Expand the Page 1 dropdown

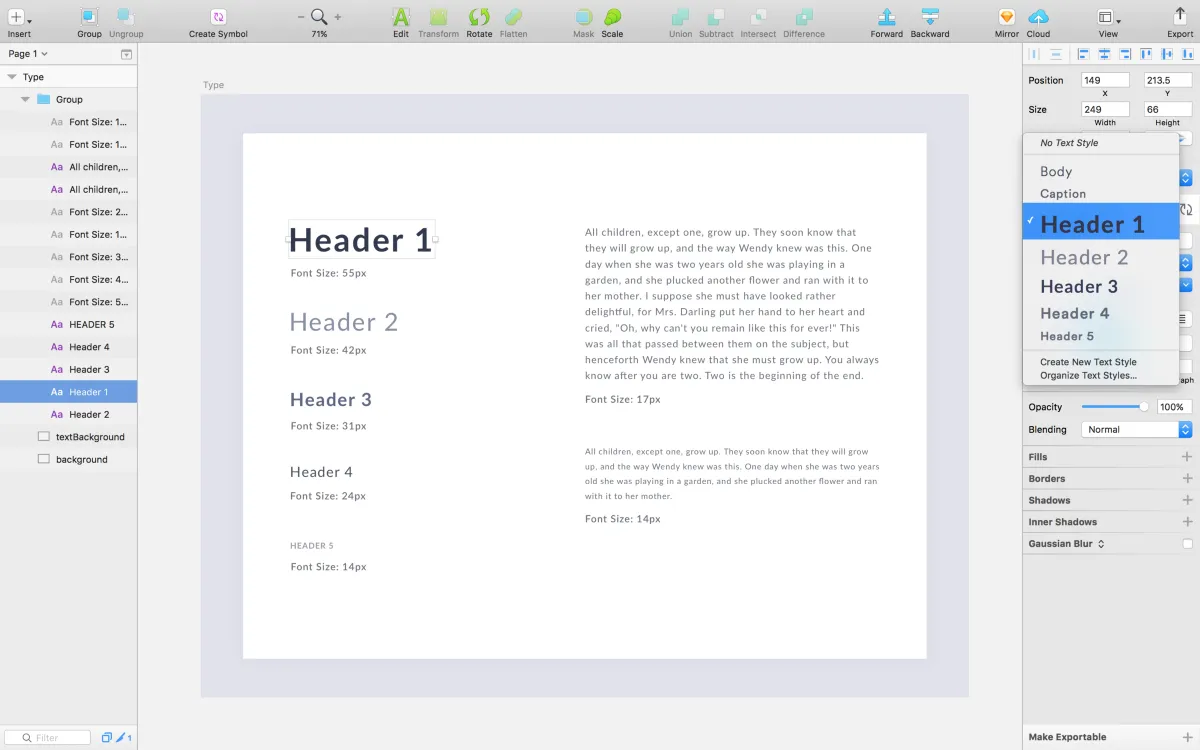[x=26, y=53]
